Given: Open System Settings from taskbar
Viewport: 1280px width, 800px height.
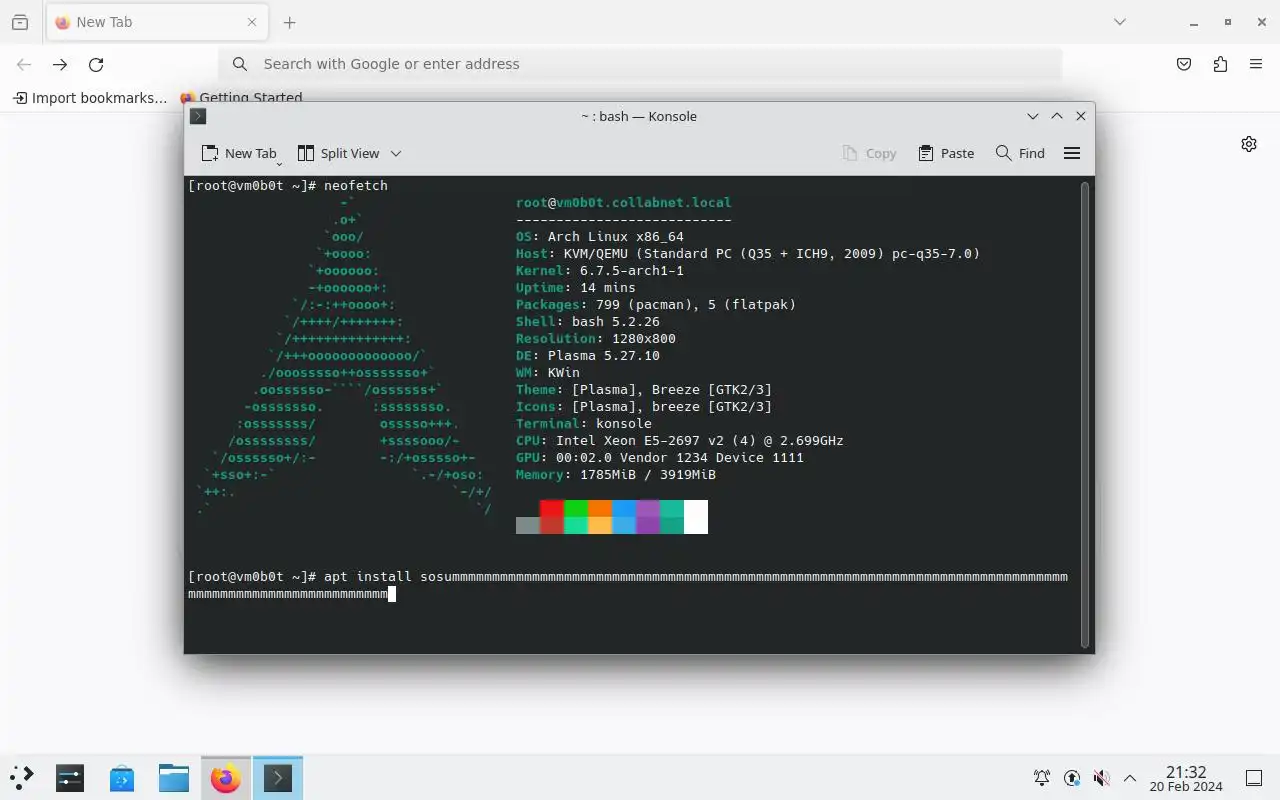Looking at the screenshot, I should pos(70,778).
